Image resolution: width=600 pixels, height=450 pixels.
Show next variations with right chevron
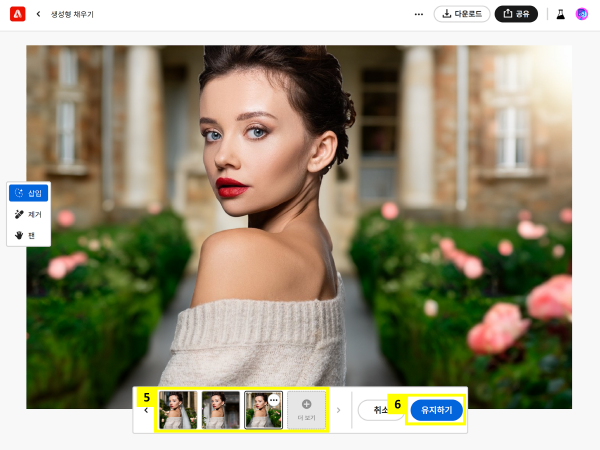coord(338,410)
